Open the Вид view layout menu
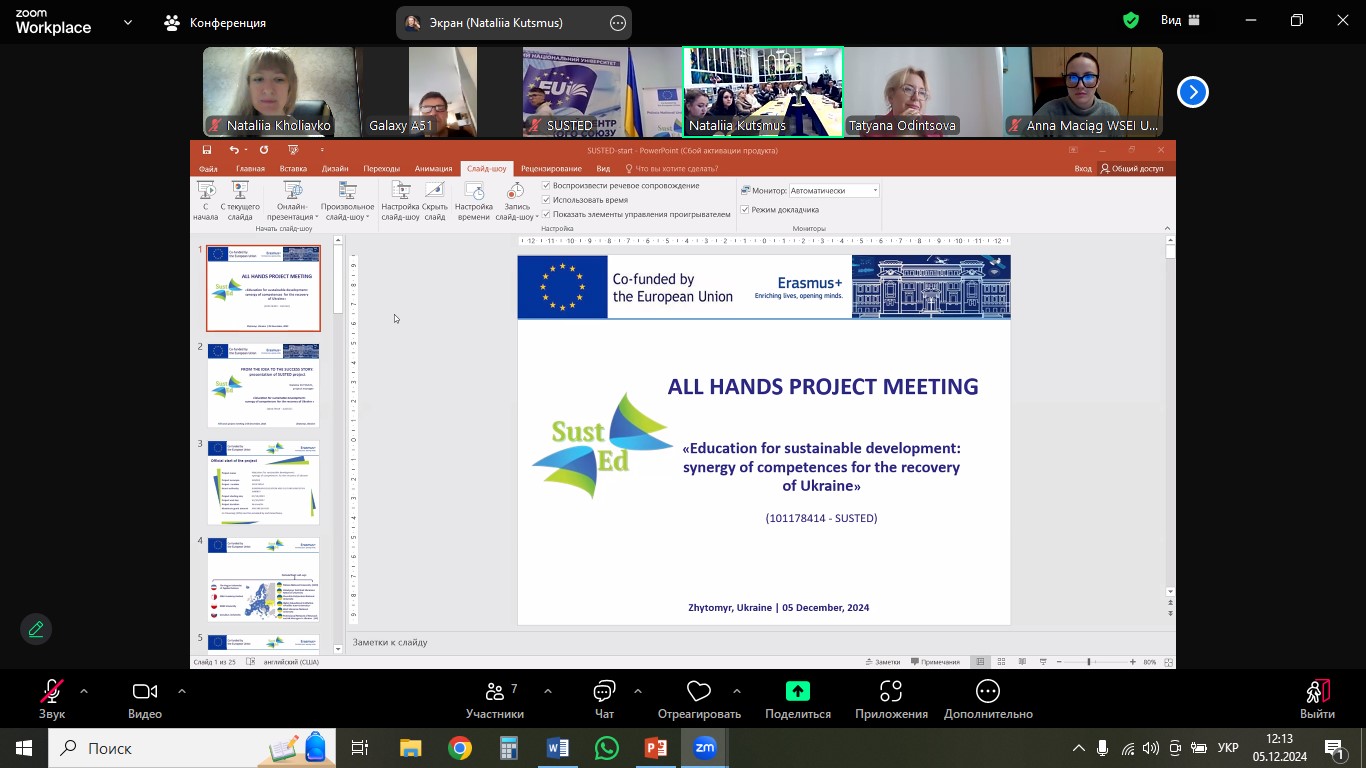Image resolution: width=1366 pixels, height=768 pixels. click(1178, 20)
